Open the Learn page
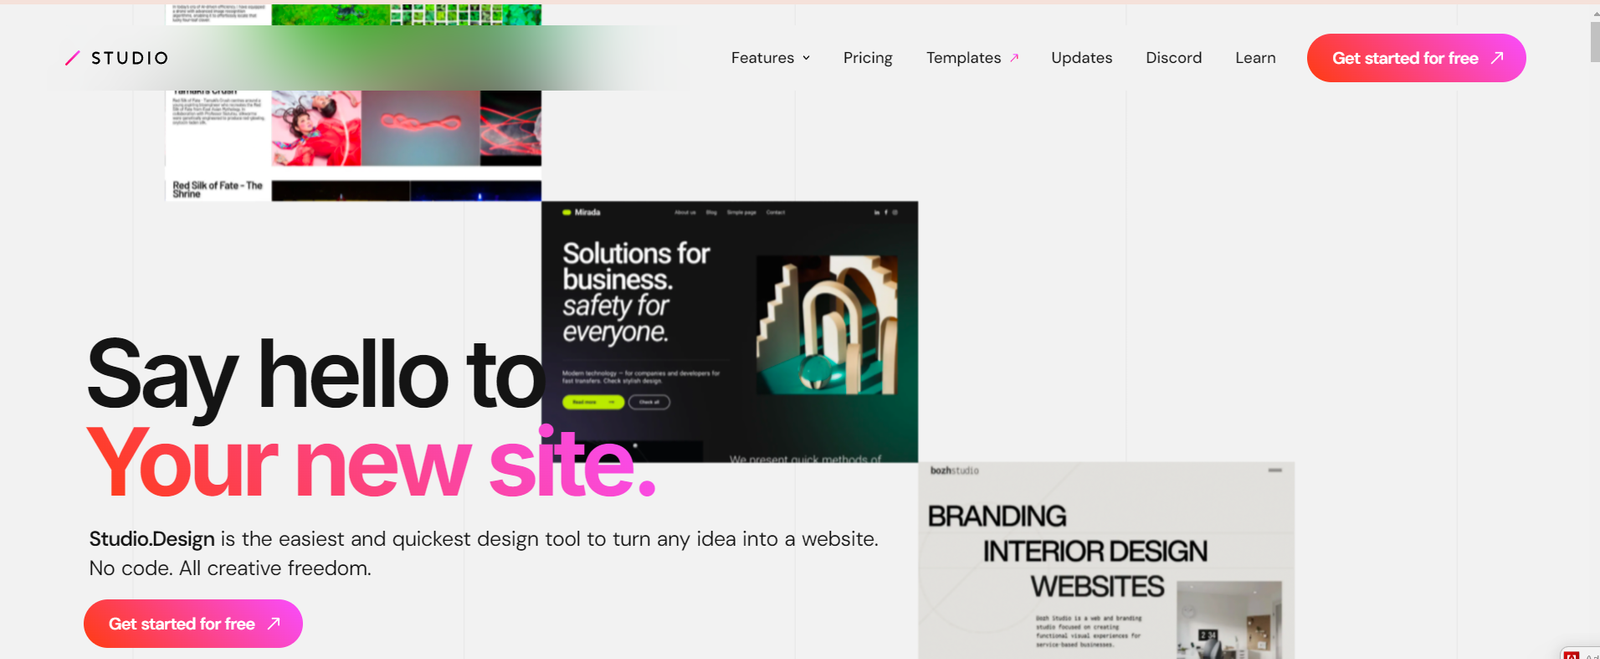The width and height of the screenshot is (1600, 659). (x=1255, y=58)
